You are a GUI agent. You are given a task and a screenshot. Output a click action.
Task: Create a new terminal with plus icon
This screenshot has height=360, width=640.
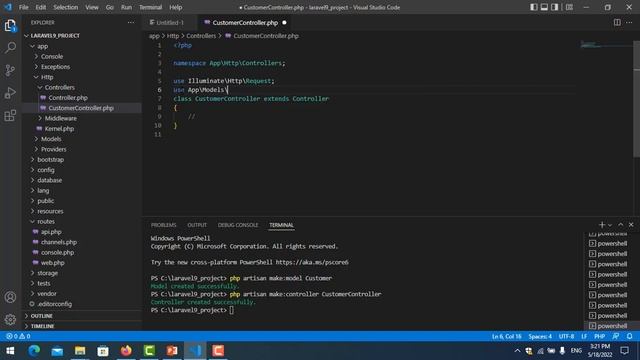(602, 225)
